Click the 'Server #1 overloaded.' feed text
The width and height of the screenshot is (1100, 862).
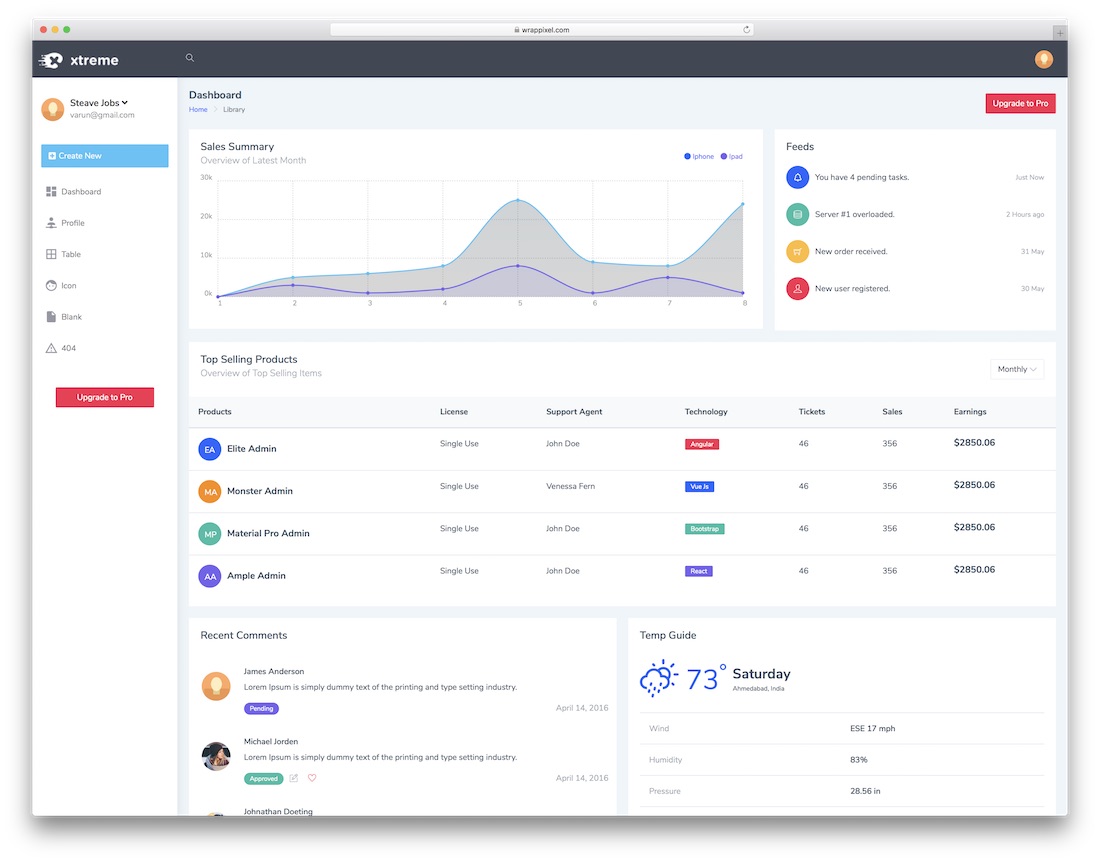click(x=854, y=215)
